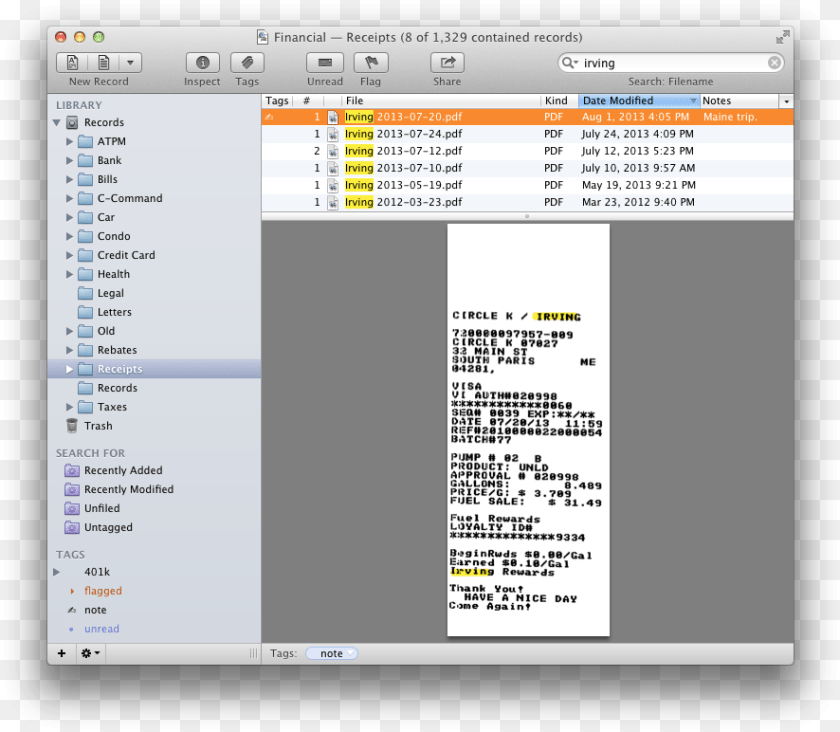Select Irving 2013-07-24.pdf row

(527, 134)
